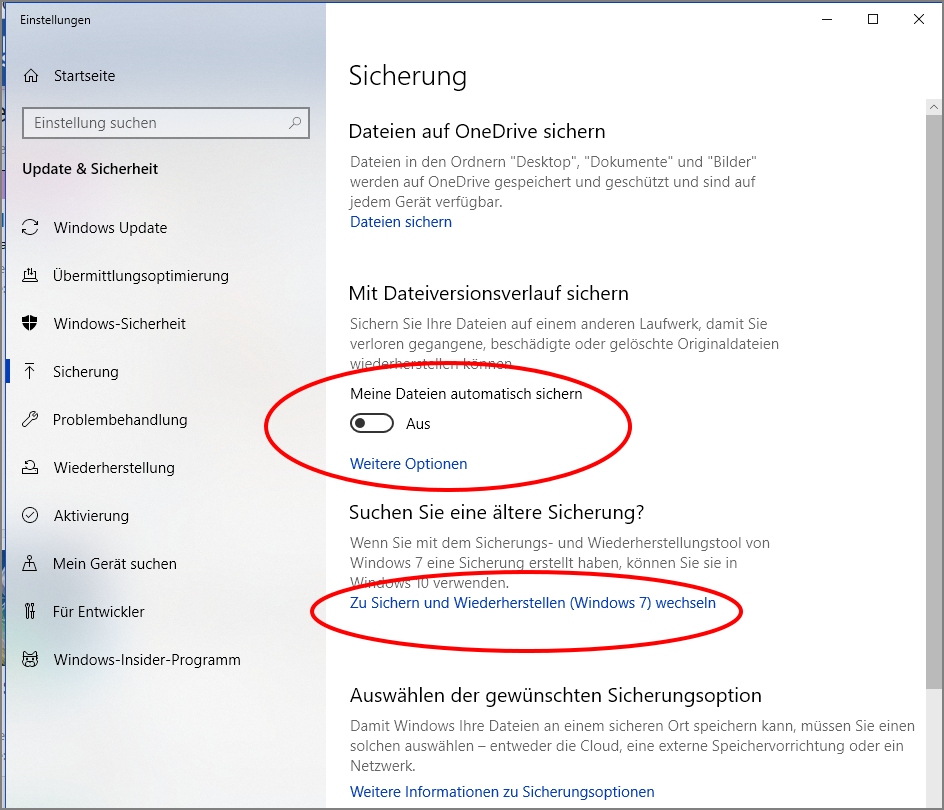Screen dimensions: 944x810
Task: Close the Einstellungen window
Action: [919, 19]
